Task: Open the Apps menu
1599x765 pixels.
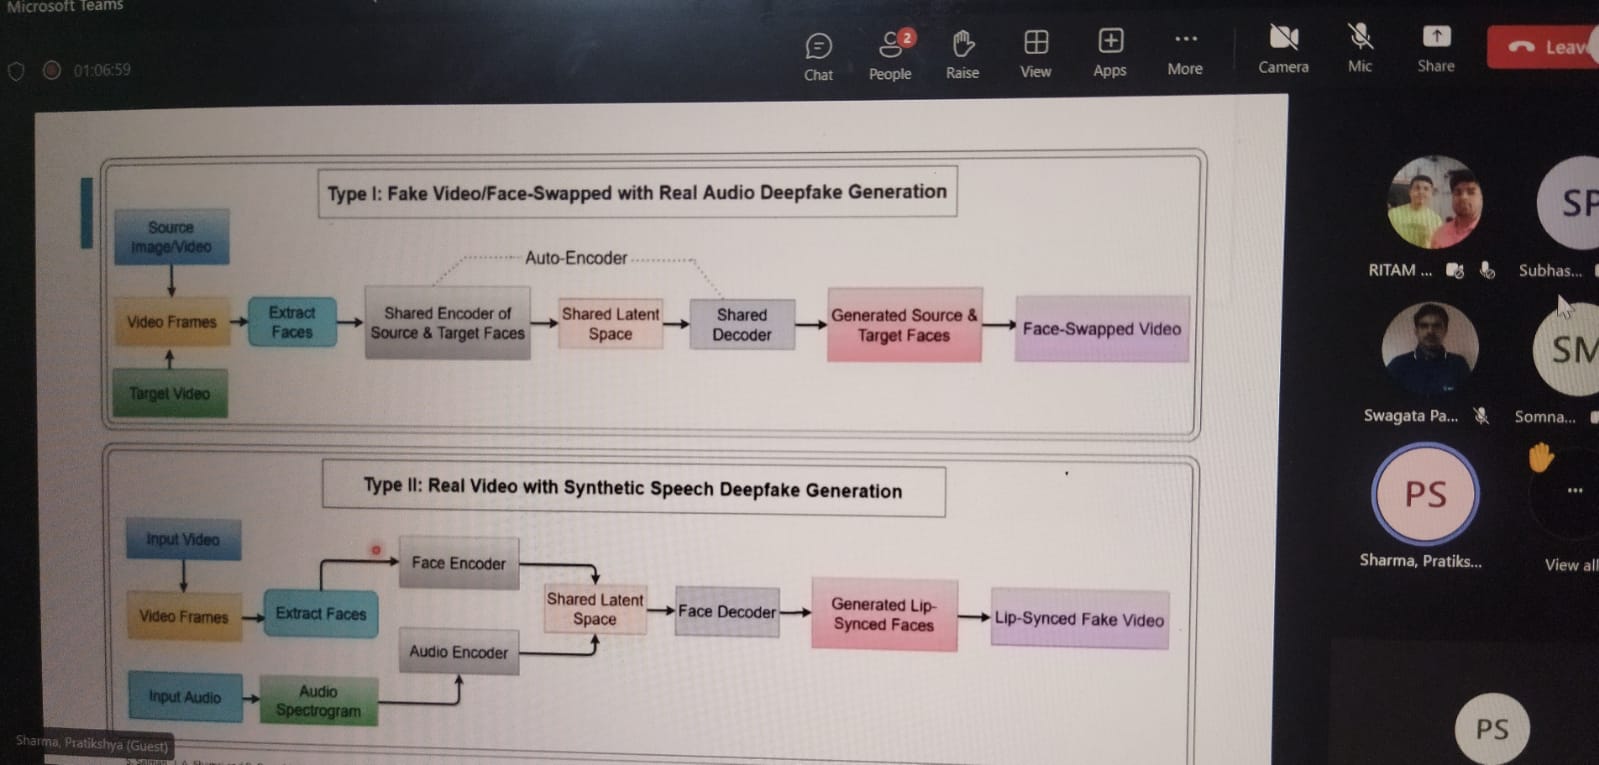Action: (x=1110, y=53)
